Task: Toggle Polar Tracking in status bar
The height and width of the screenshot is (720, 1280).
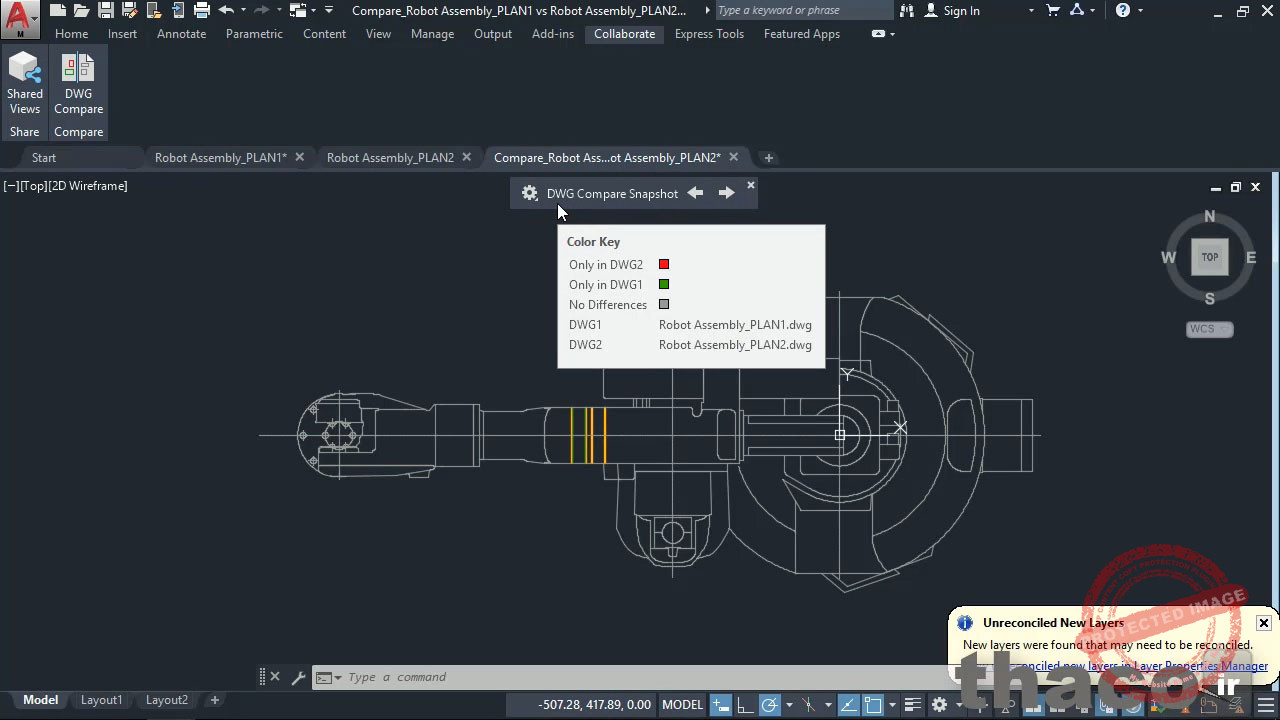Action: point(769,705)
